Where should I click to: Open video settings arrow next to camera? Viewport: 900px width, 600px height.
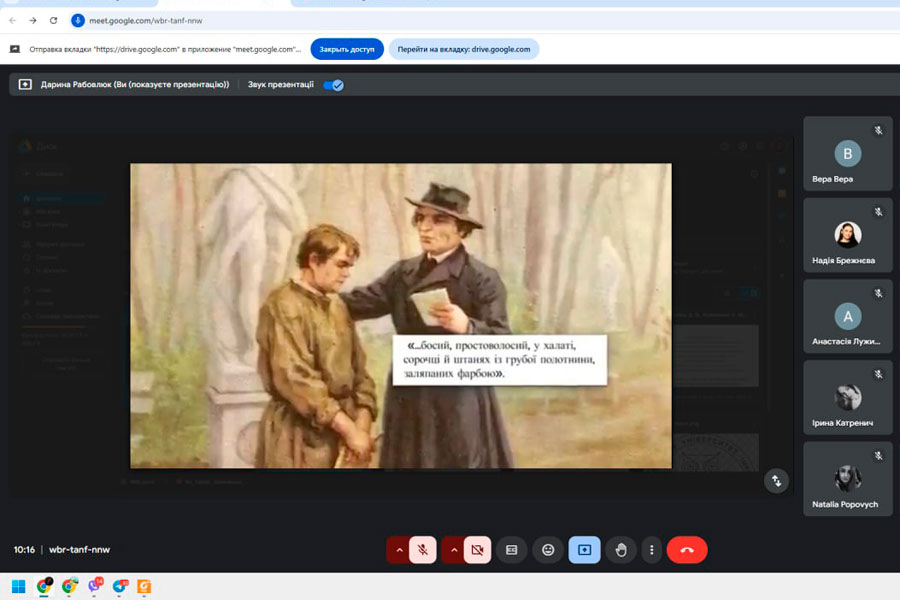[x=453, y=550]
